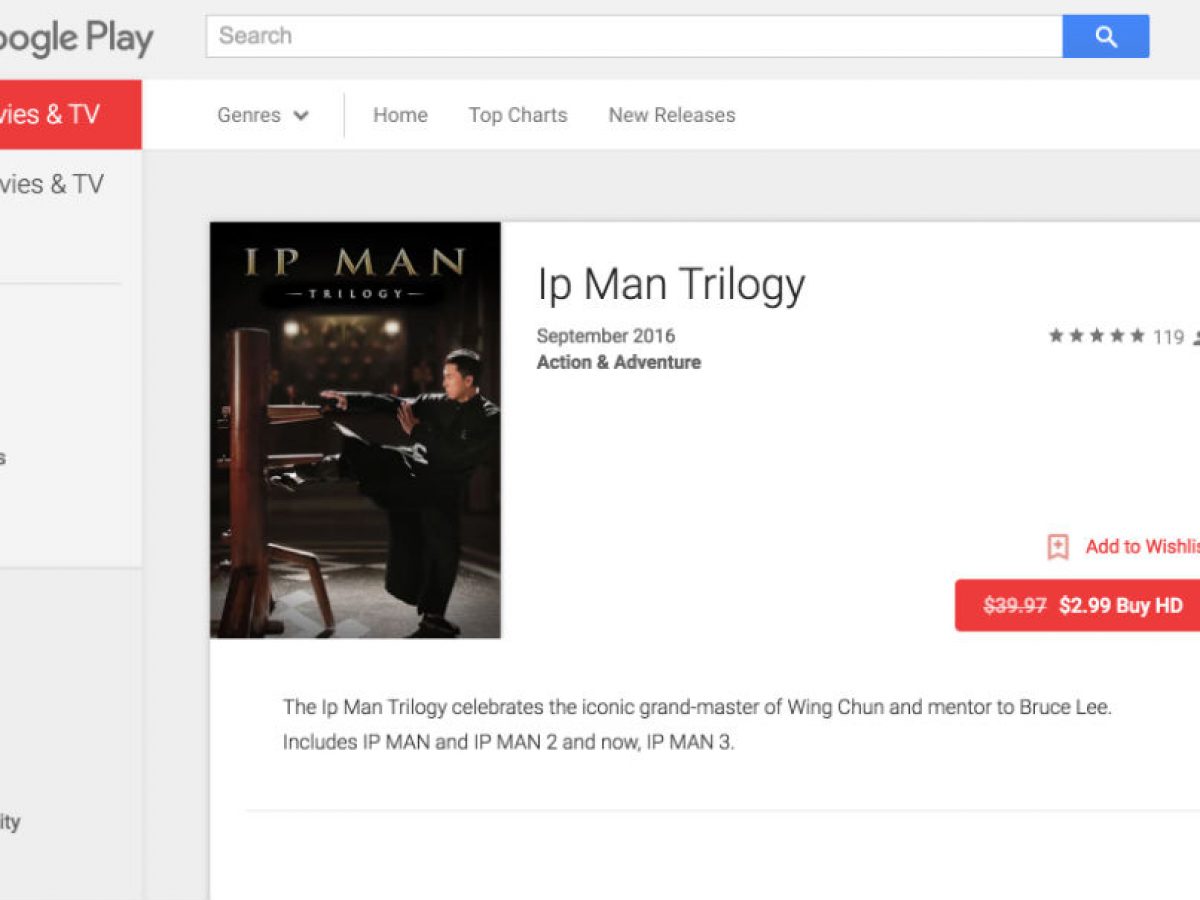Select the red Movies & TV sidebar tab
The height and width of the screenshot is (900, 1200).
[70, 114]
